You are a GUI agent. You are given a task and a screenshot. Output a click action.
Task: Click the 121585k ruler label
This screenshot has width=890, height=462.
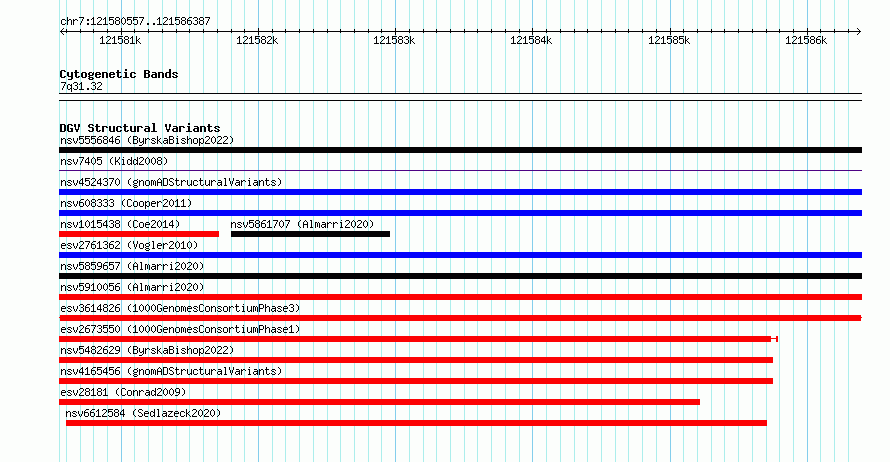point(669,40)
